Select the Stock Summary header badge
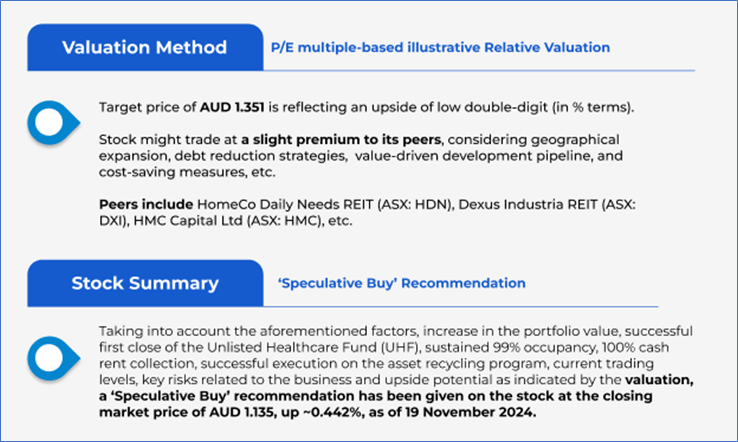 point(144,283)
